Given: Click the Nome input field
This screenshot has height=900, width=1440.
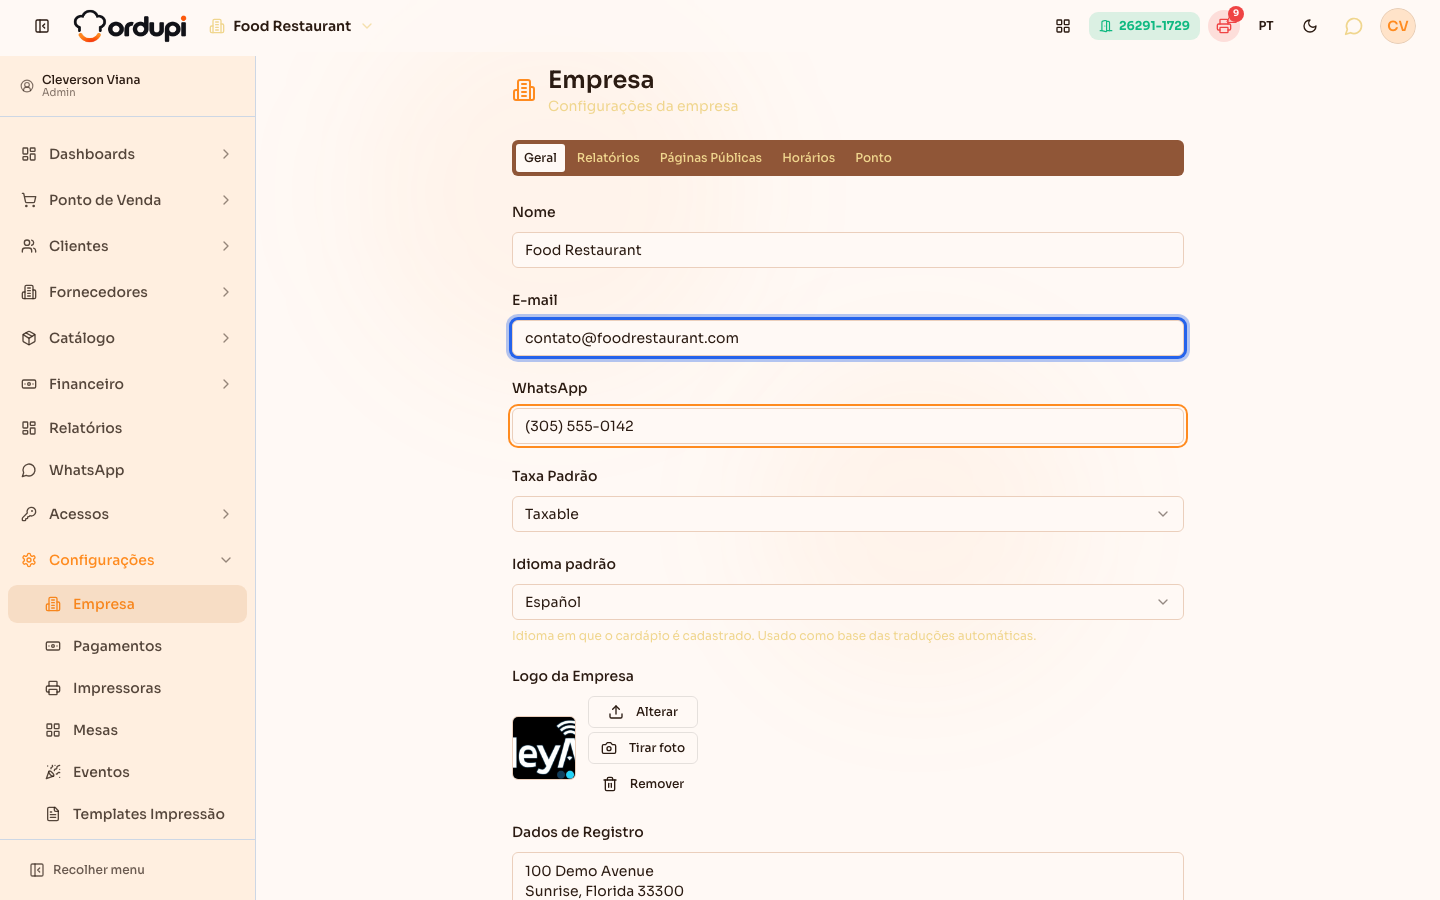Looking at the screenshot, I should coord(848,250).
